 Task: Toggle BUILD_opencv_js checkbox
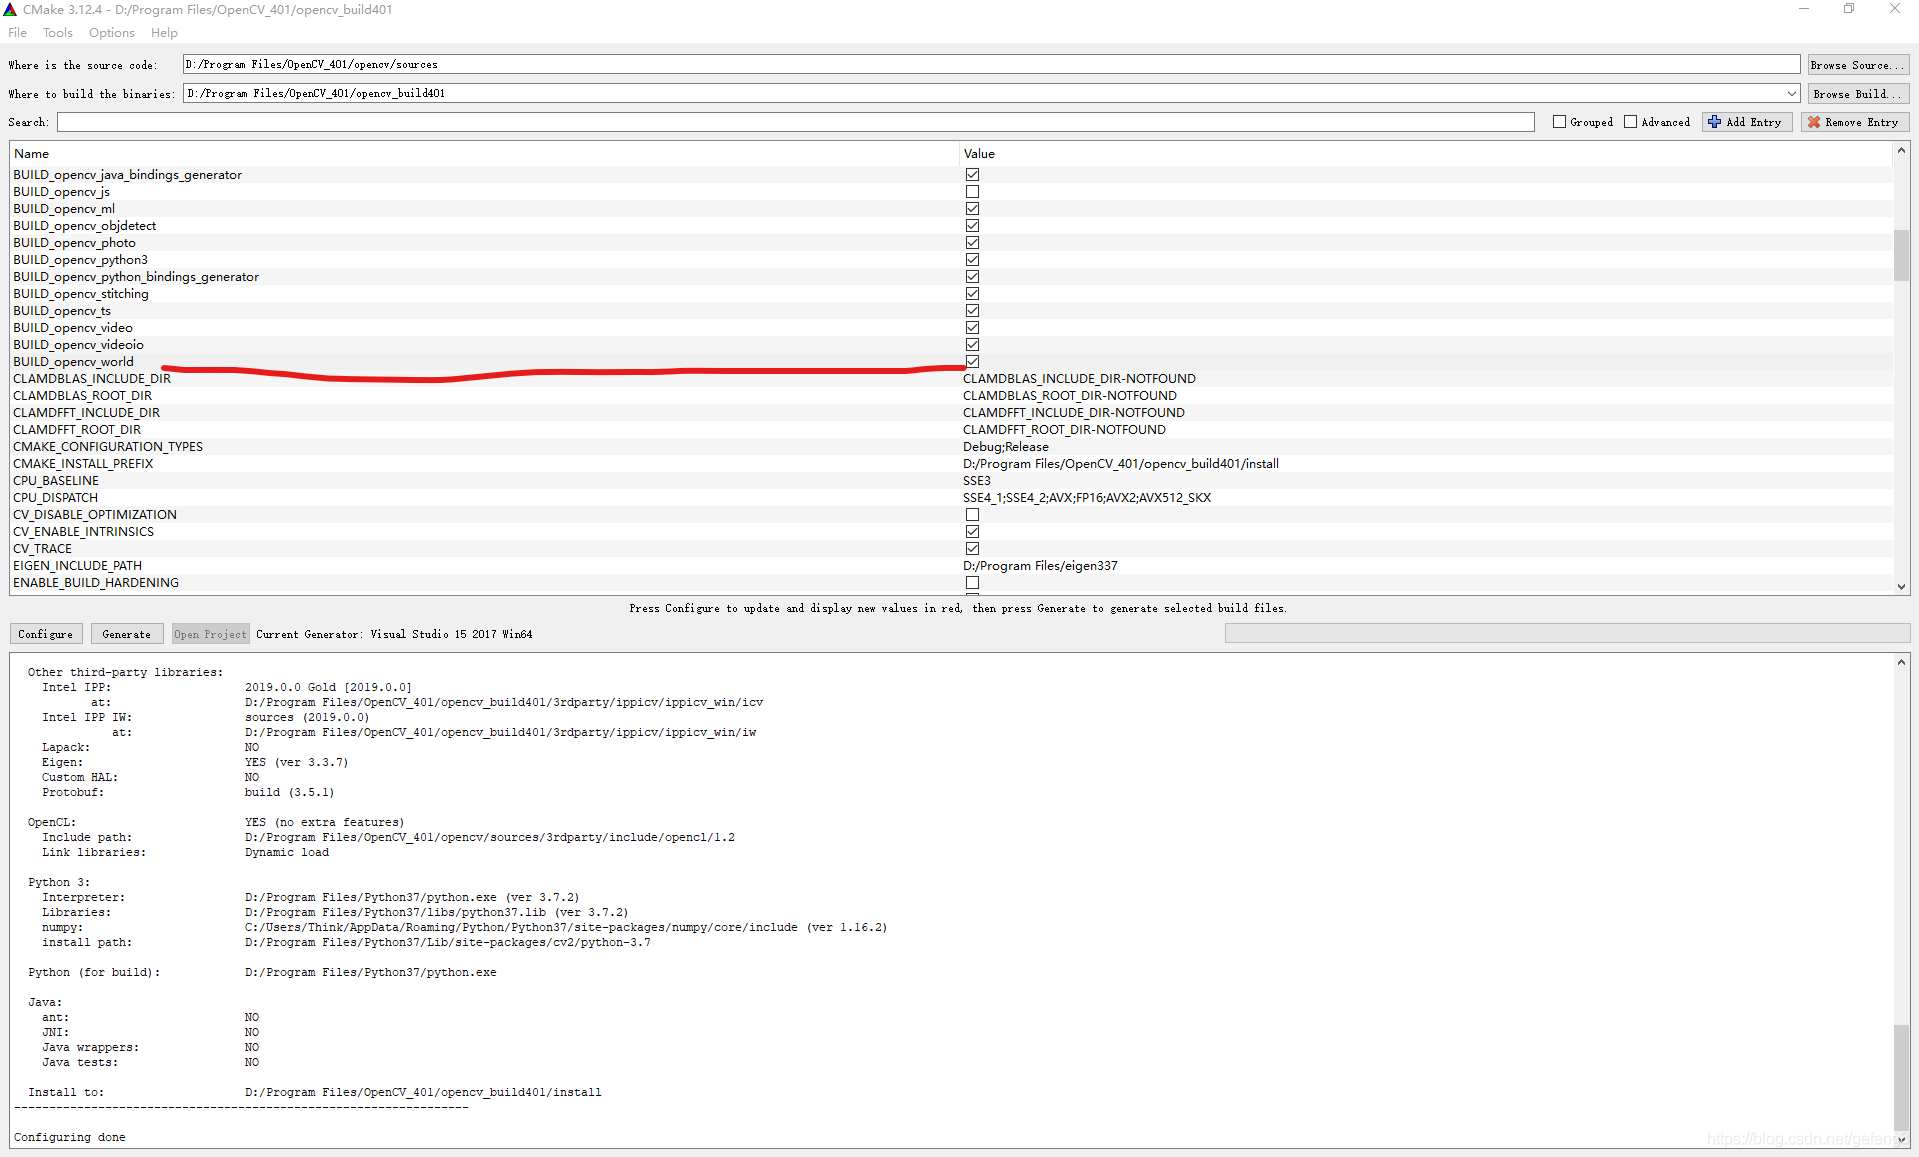[x=972, y=192]
